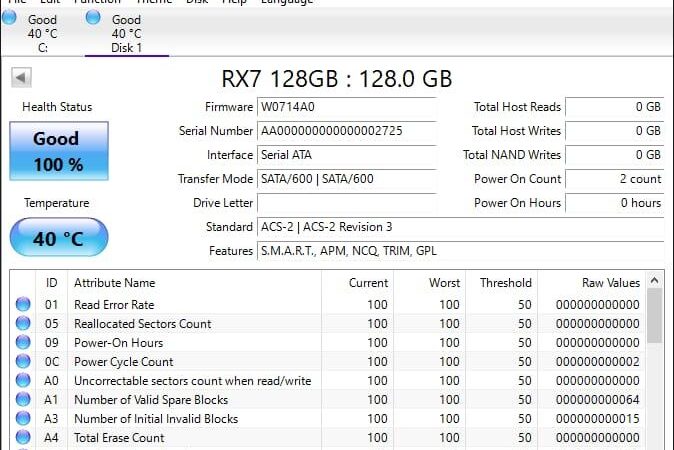Viewport: 674px width, 450px height.
Task: Click the Good 100 % health status button
Action: click(x=58, y=151)
